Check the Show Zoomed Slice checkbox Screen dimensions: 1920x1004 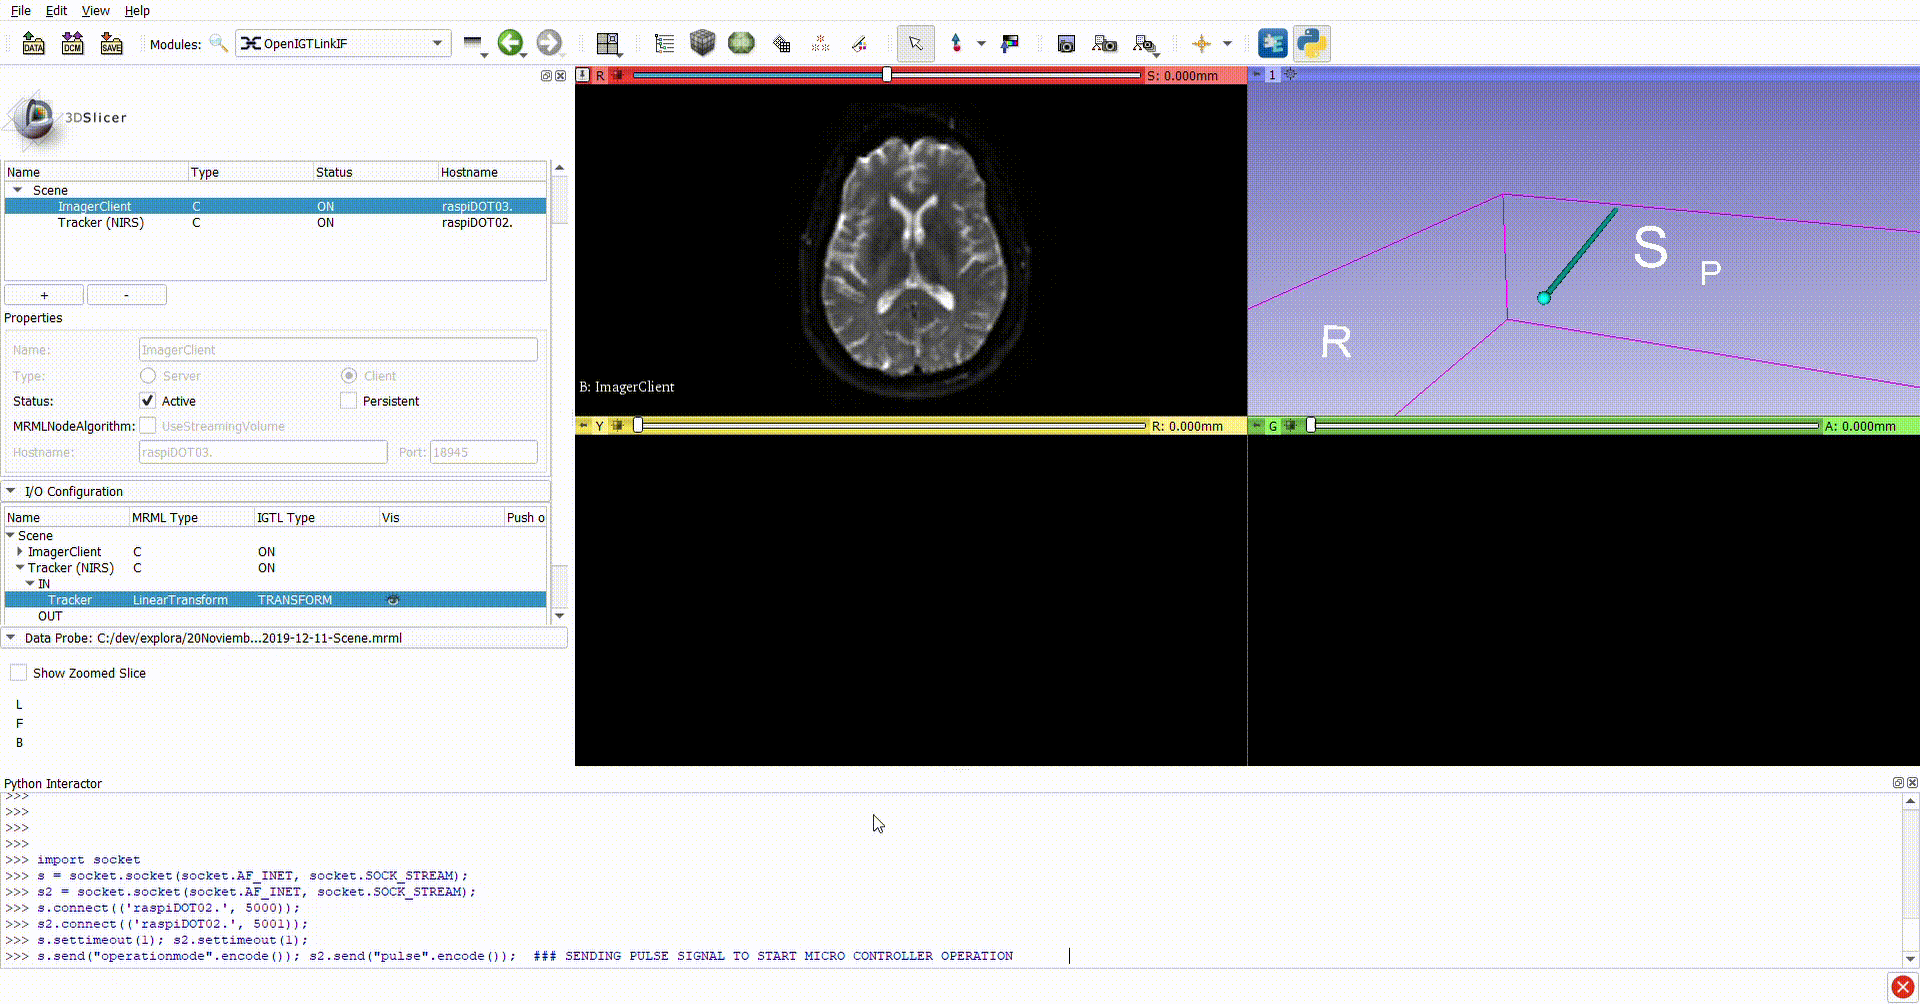pos(19,673)
